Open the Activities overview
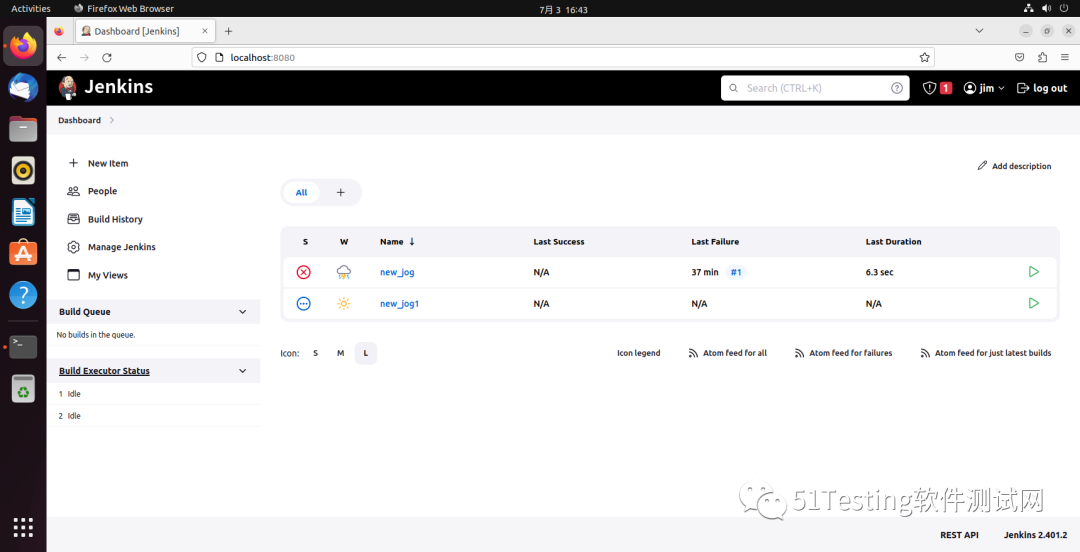1080x552 pixels. (31, 8)
